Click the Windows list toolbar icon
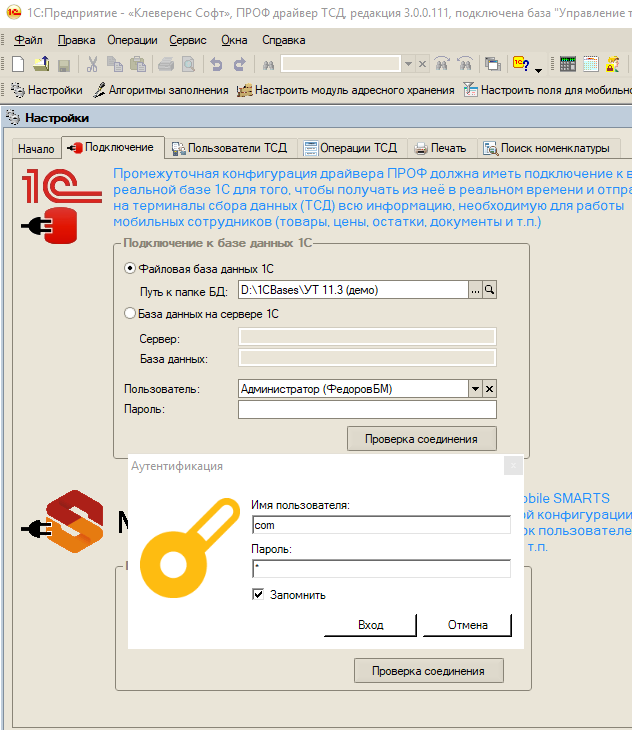 [x=492, y=64]
